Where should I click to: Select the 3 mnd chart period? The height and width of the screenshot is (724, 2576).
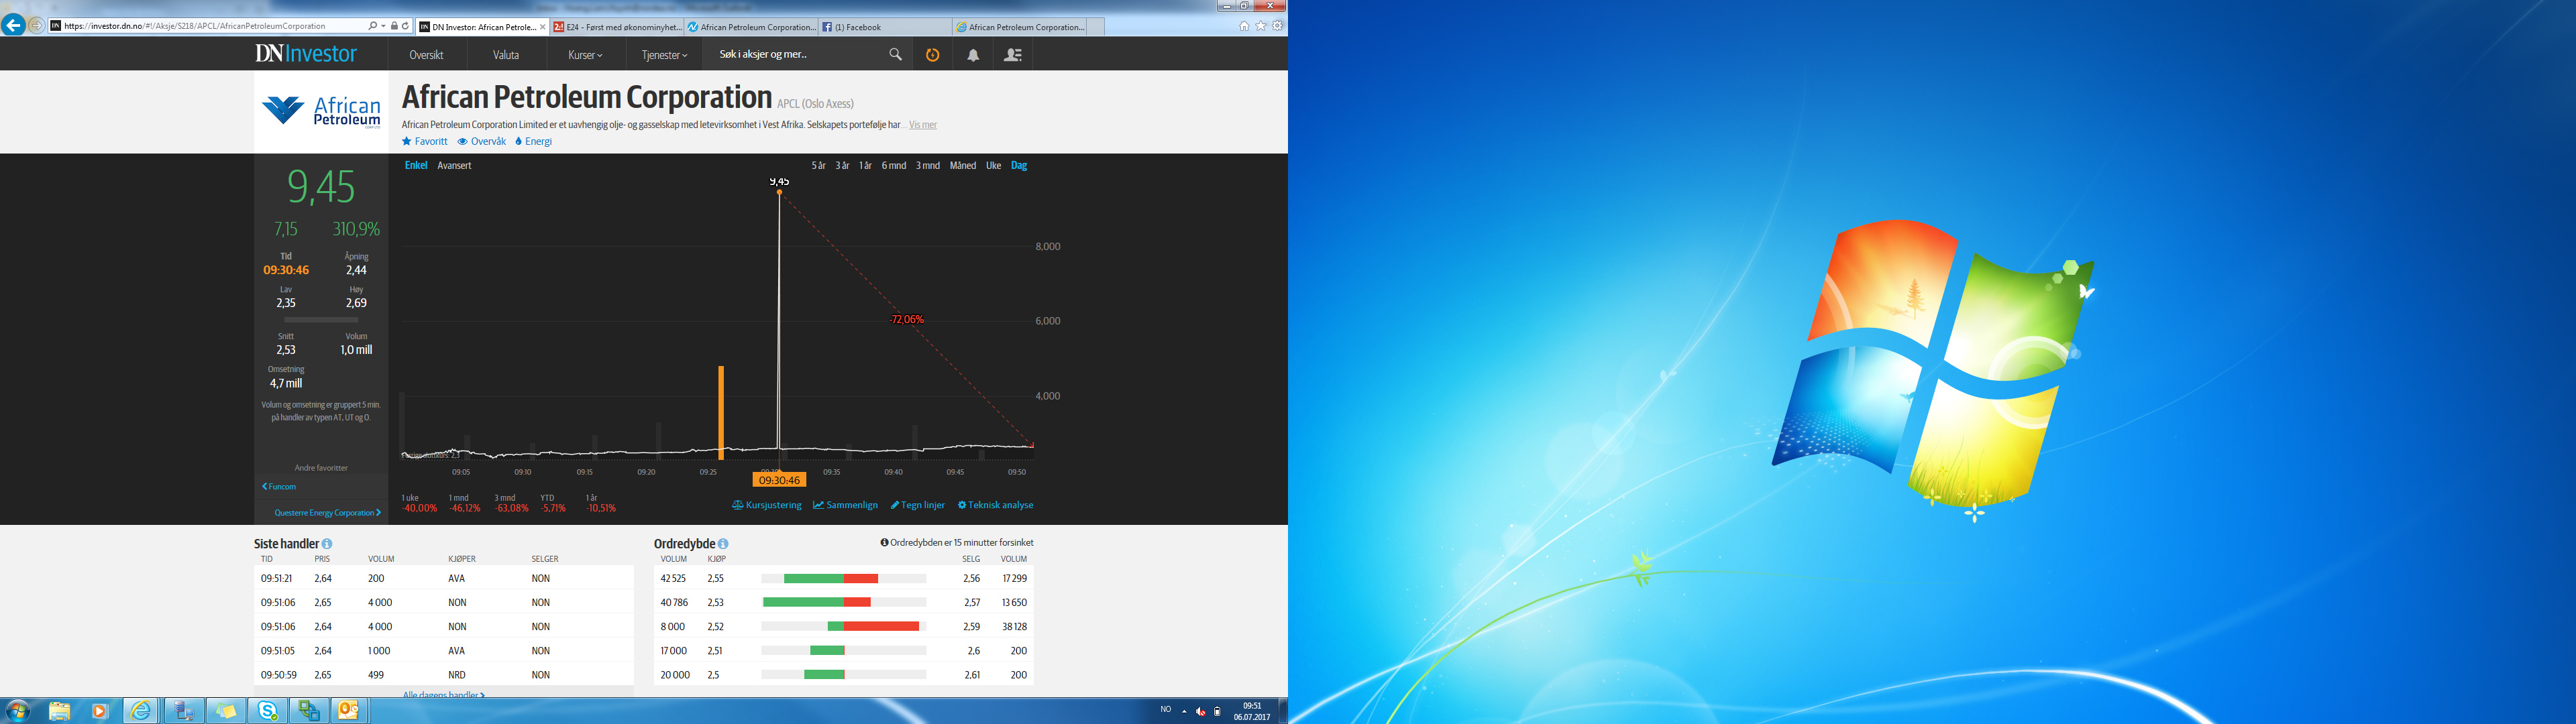tap(928, 166)
